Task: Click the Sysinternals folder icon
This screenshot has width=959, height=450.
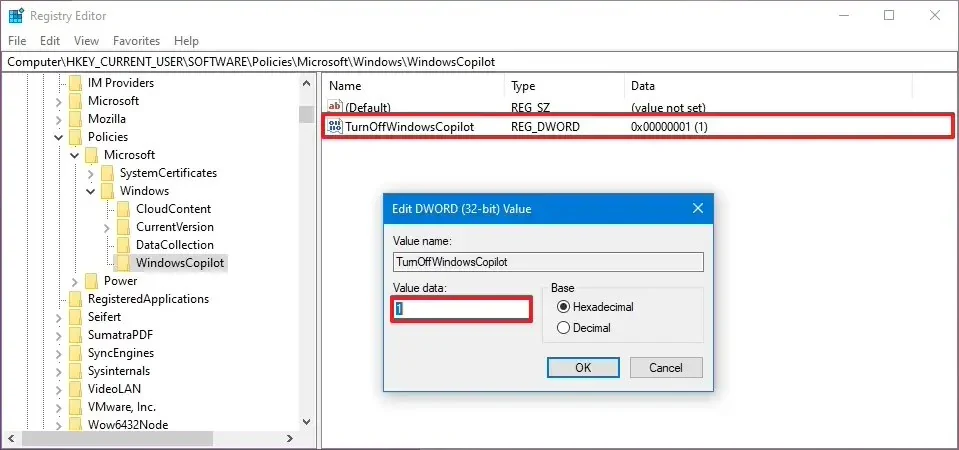Action: click(75, 371)
